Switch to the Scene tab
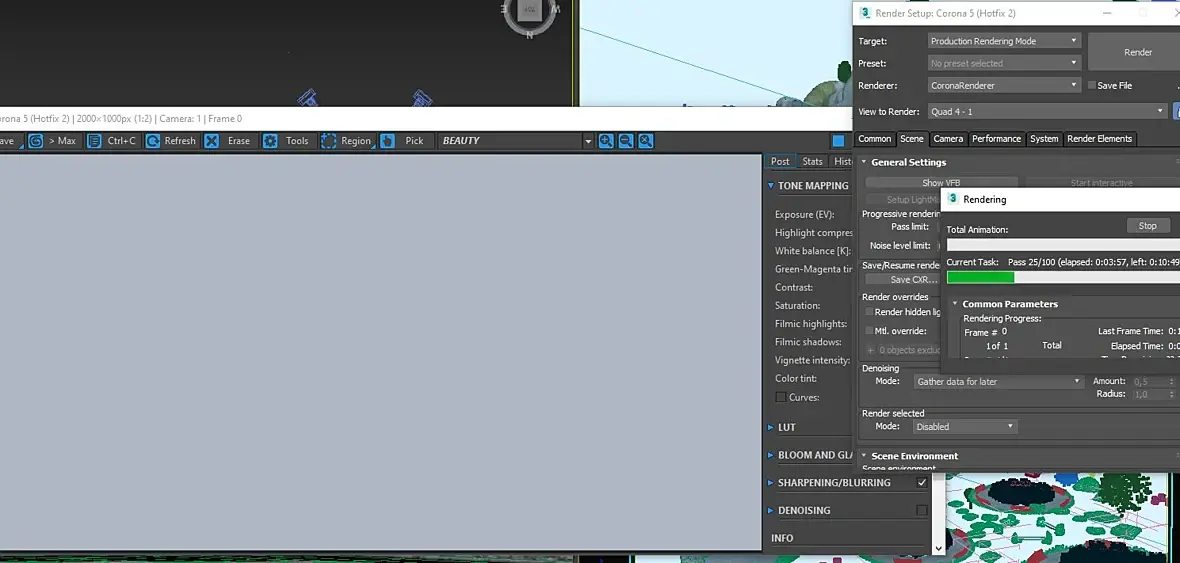1180x563 pixels. [x=911, y=138]
